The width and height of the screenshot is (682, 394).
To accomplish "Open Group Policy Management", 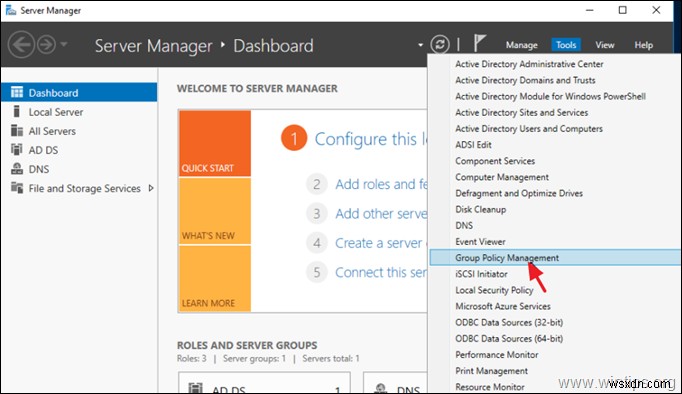I will pos(555,257).
